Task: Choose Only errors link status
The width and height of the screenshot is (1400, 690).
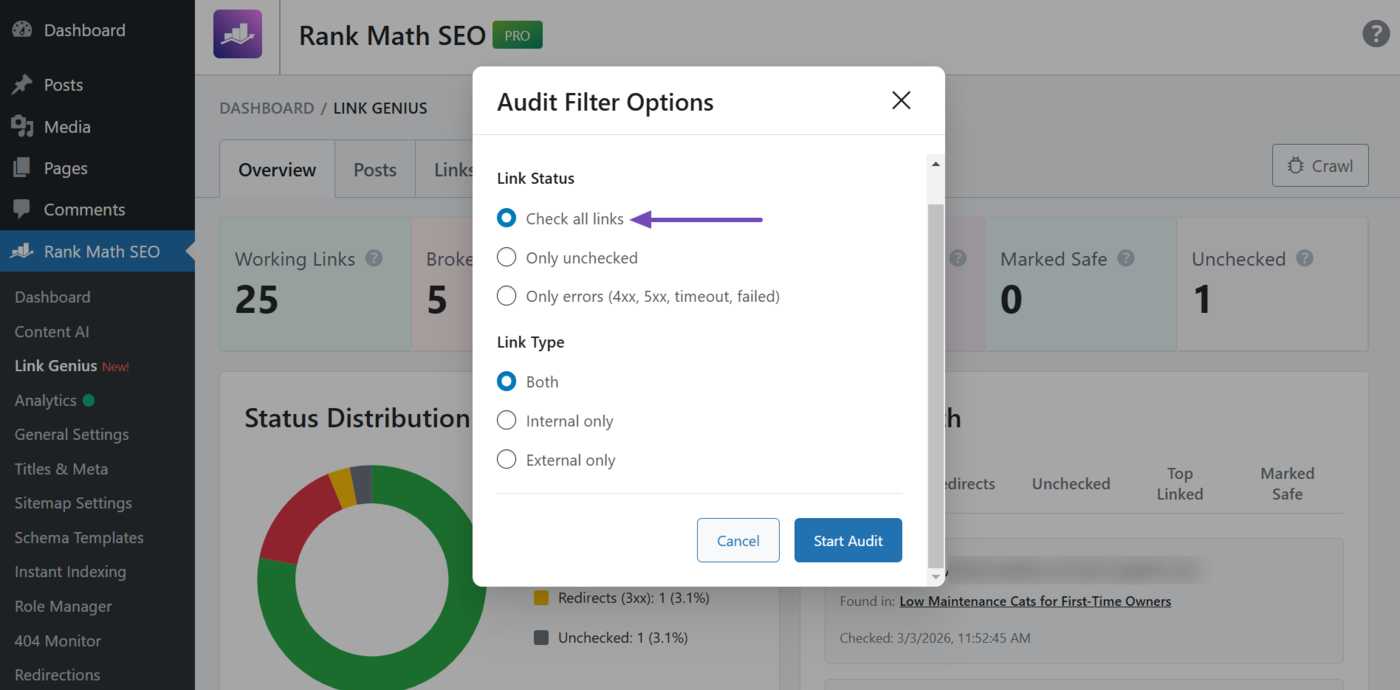Action: [x=506, y=295]
